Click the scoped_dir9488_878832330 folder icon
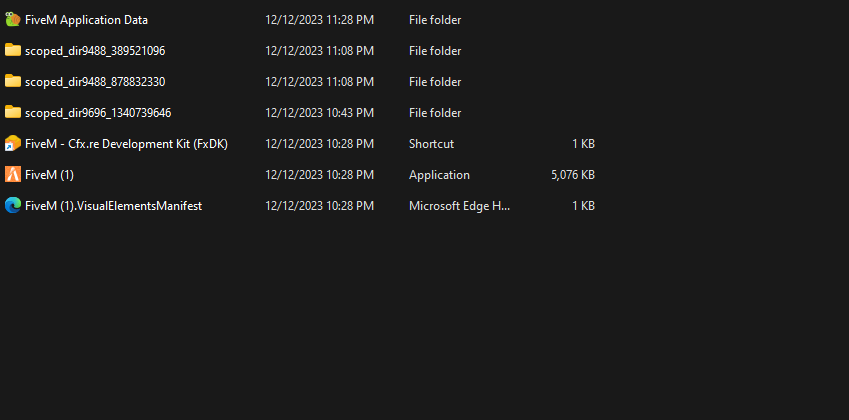849x420 pixels. [13, 81]
